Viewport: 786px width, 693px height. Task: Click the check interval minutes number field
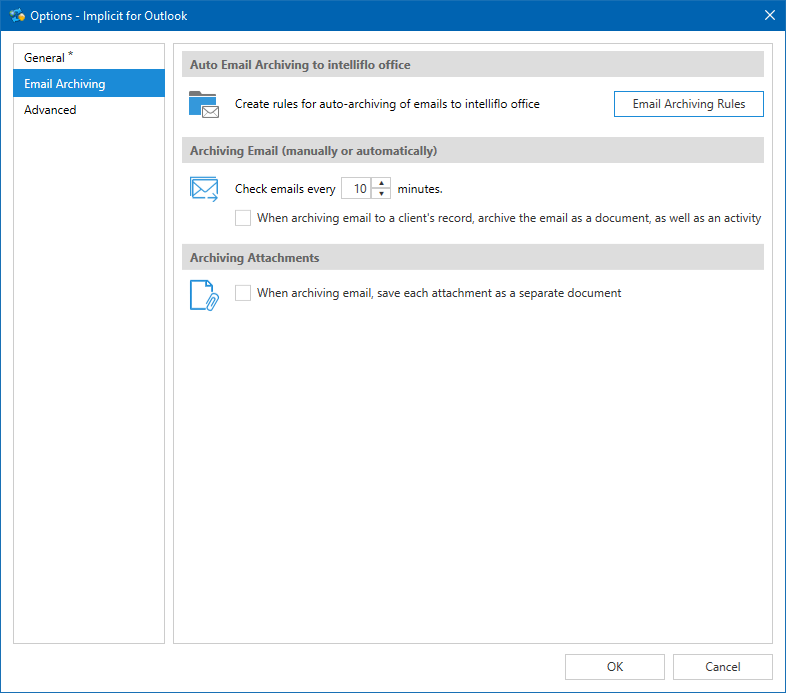click(x=357, y=188)
